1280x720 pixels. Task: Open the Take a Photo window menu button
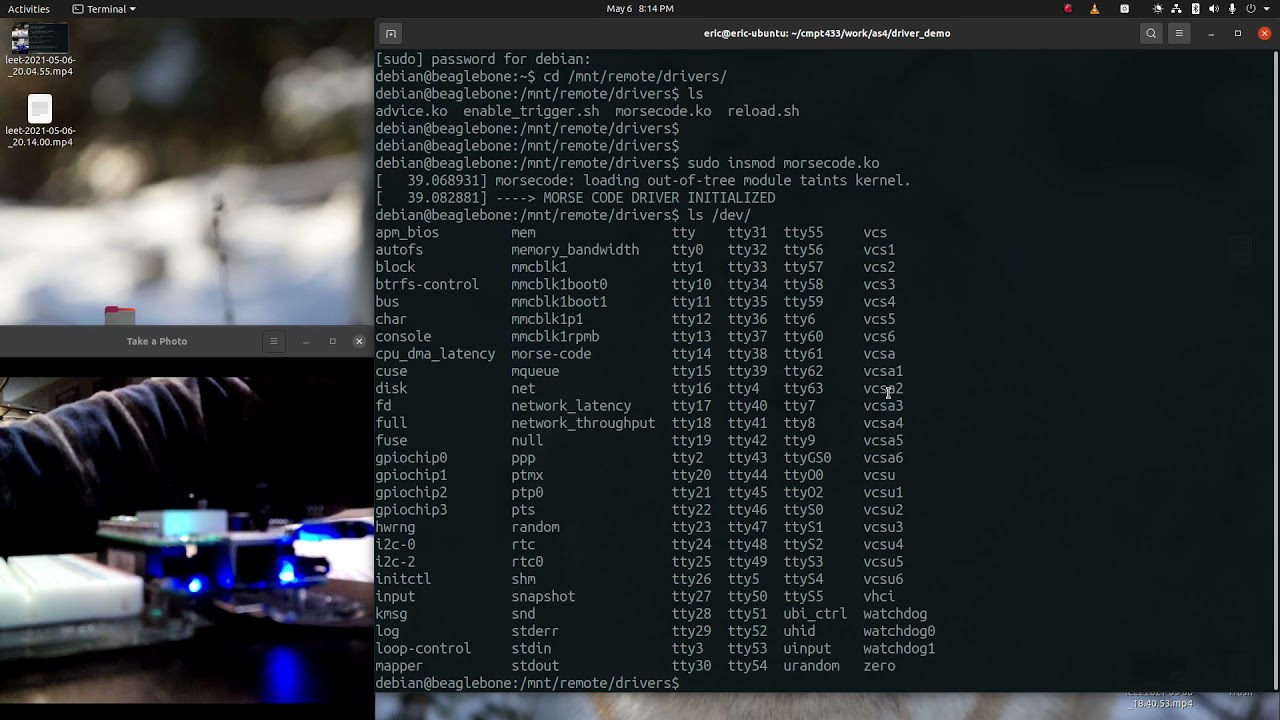pyautogui.click(x=274, y=341)
